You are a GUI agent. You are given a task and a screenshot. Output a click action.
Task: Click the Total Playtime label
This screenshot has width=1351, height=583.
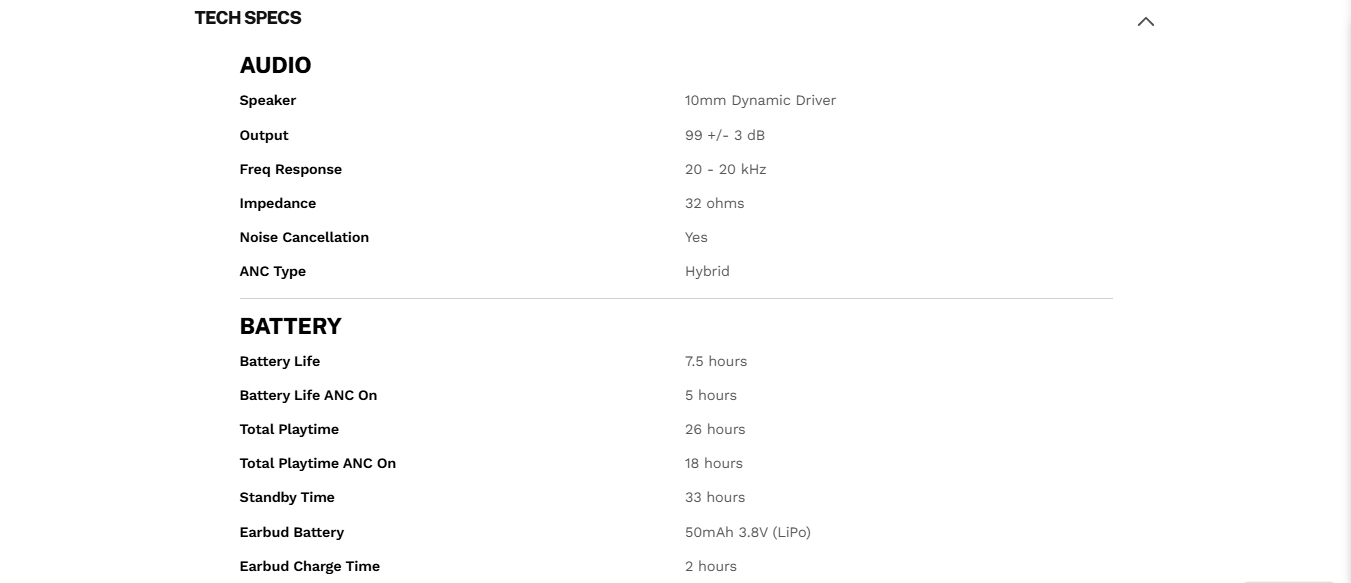click(x=289, y=429)
